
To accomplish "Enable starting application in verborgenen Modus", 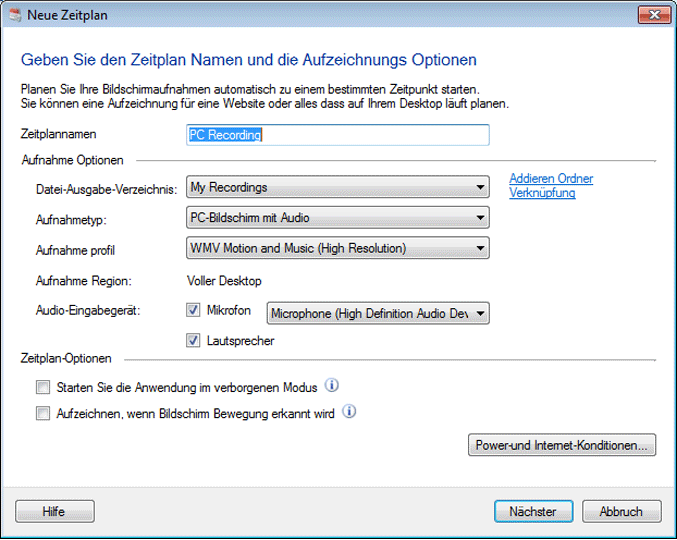I will (42, 387).
